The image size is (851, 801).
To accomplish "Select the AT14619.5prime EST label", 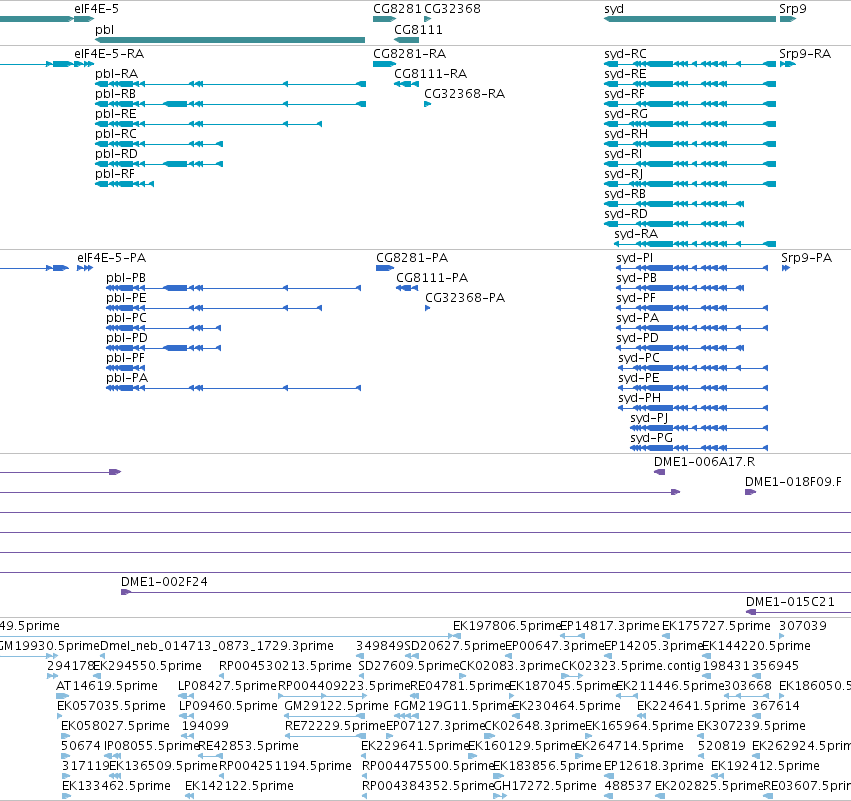I will pyautogui.click(x=106, y=686).
